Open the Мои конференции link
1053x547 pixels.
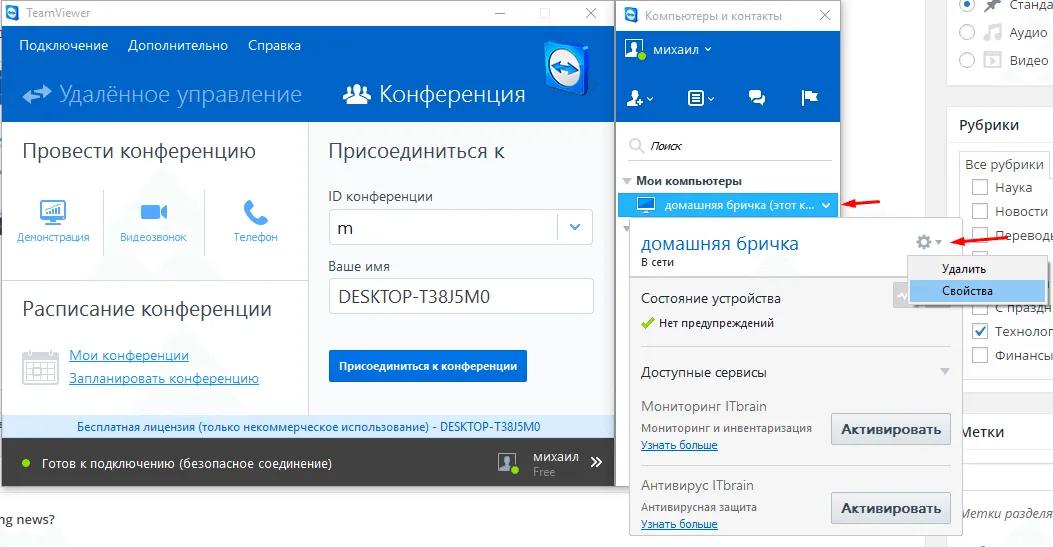click(x=129, y=355)
